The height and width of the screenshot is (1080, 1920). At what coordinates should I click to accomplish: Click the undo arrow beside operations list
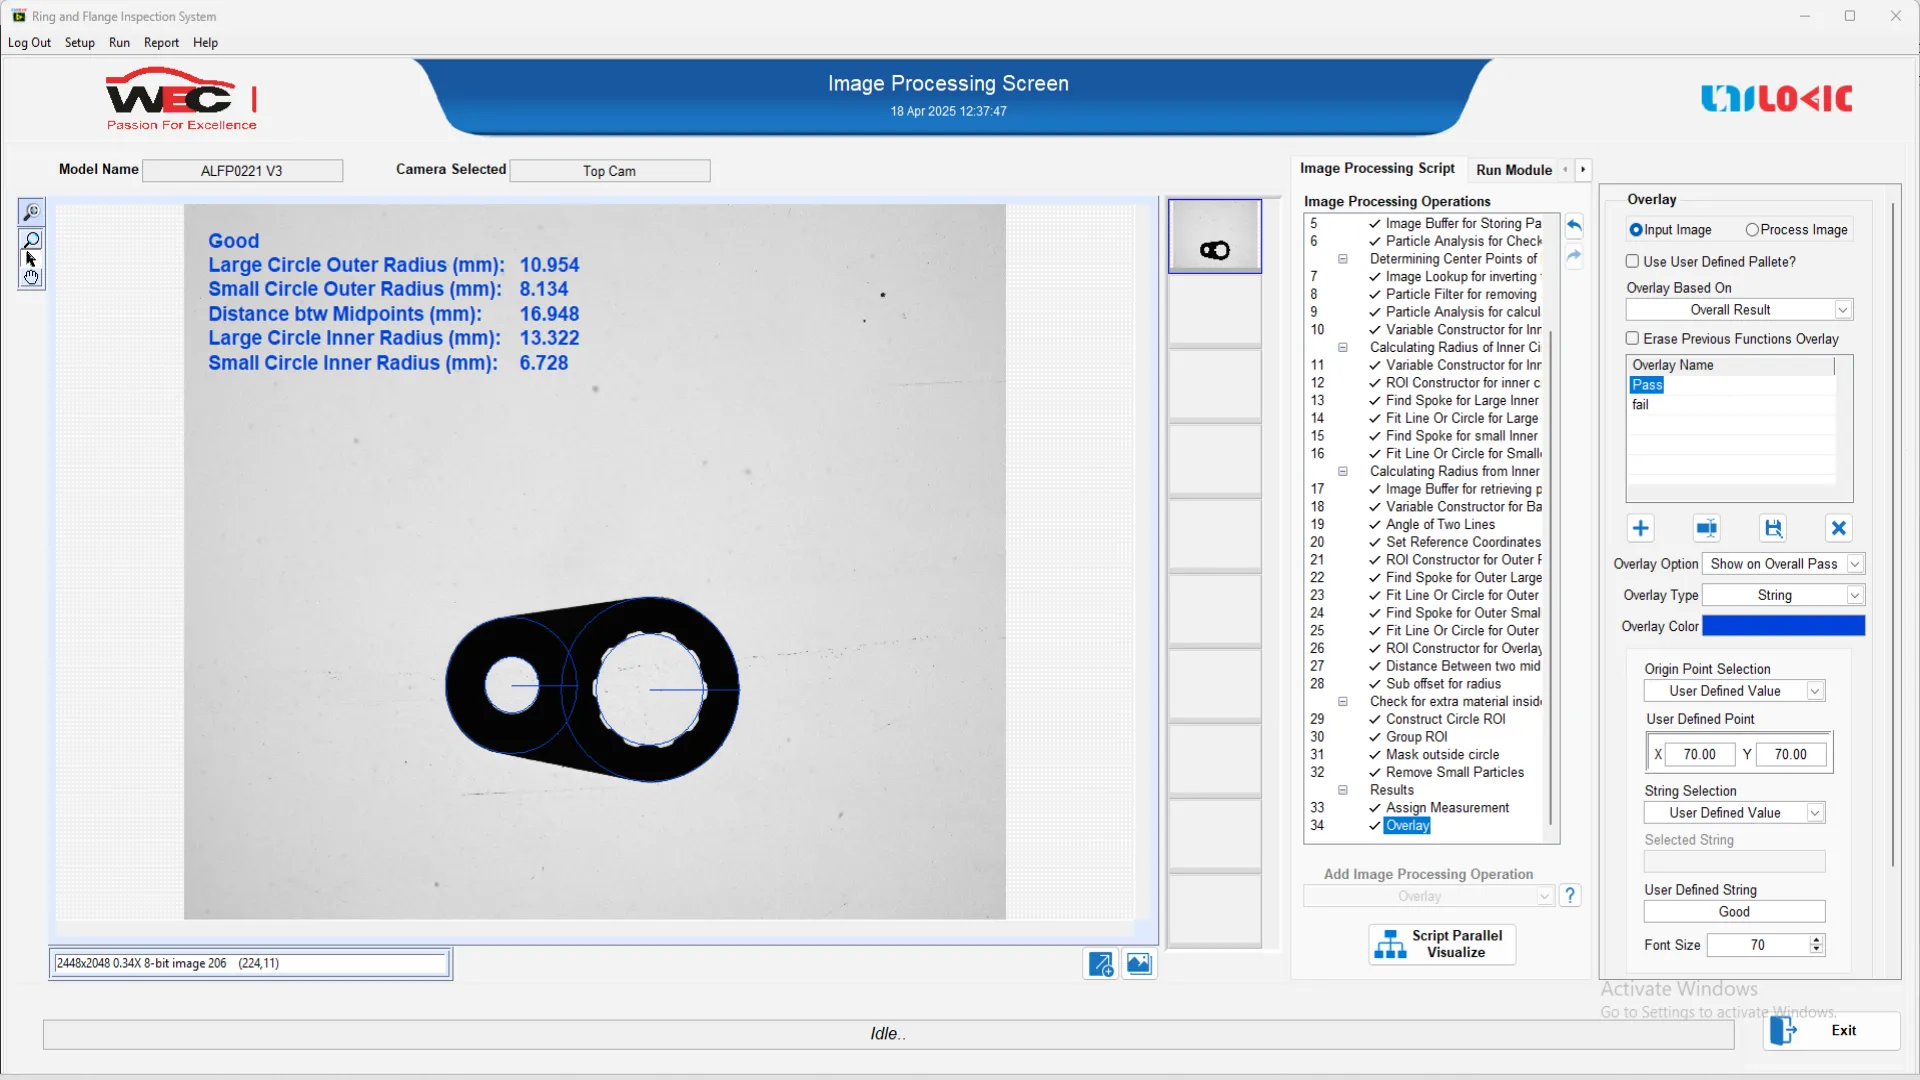click(1574, 226)
